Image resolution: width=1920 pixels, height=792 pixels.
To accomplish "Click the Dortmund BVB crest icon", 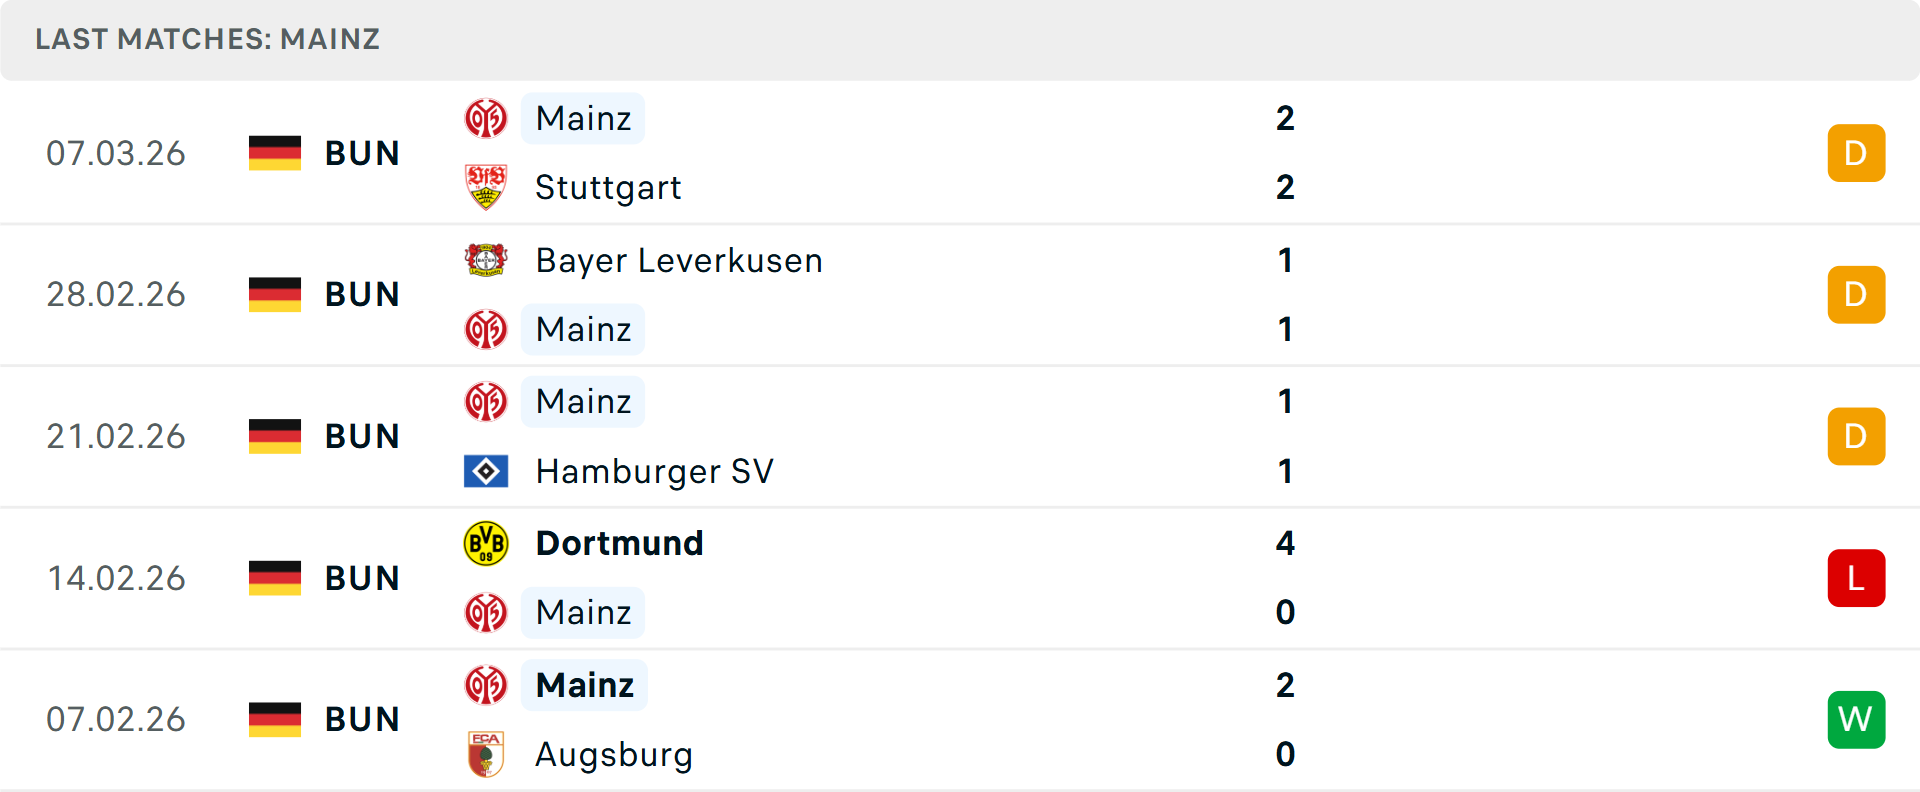I will [x=486, y=543].
